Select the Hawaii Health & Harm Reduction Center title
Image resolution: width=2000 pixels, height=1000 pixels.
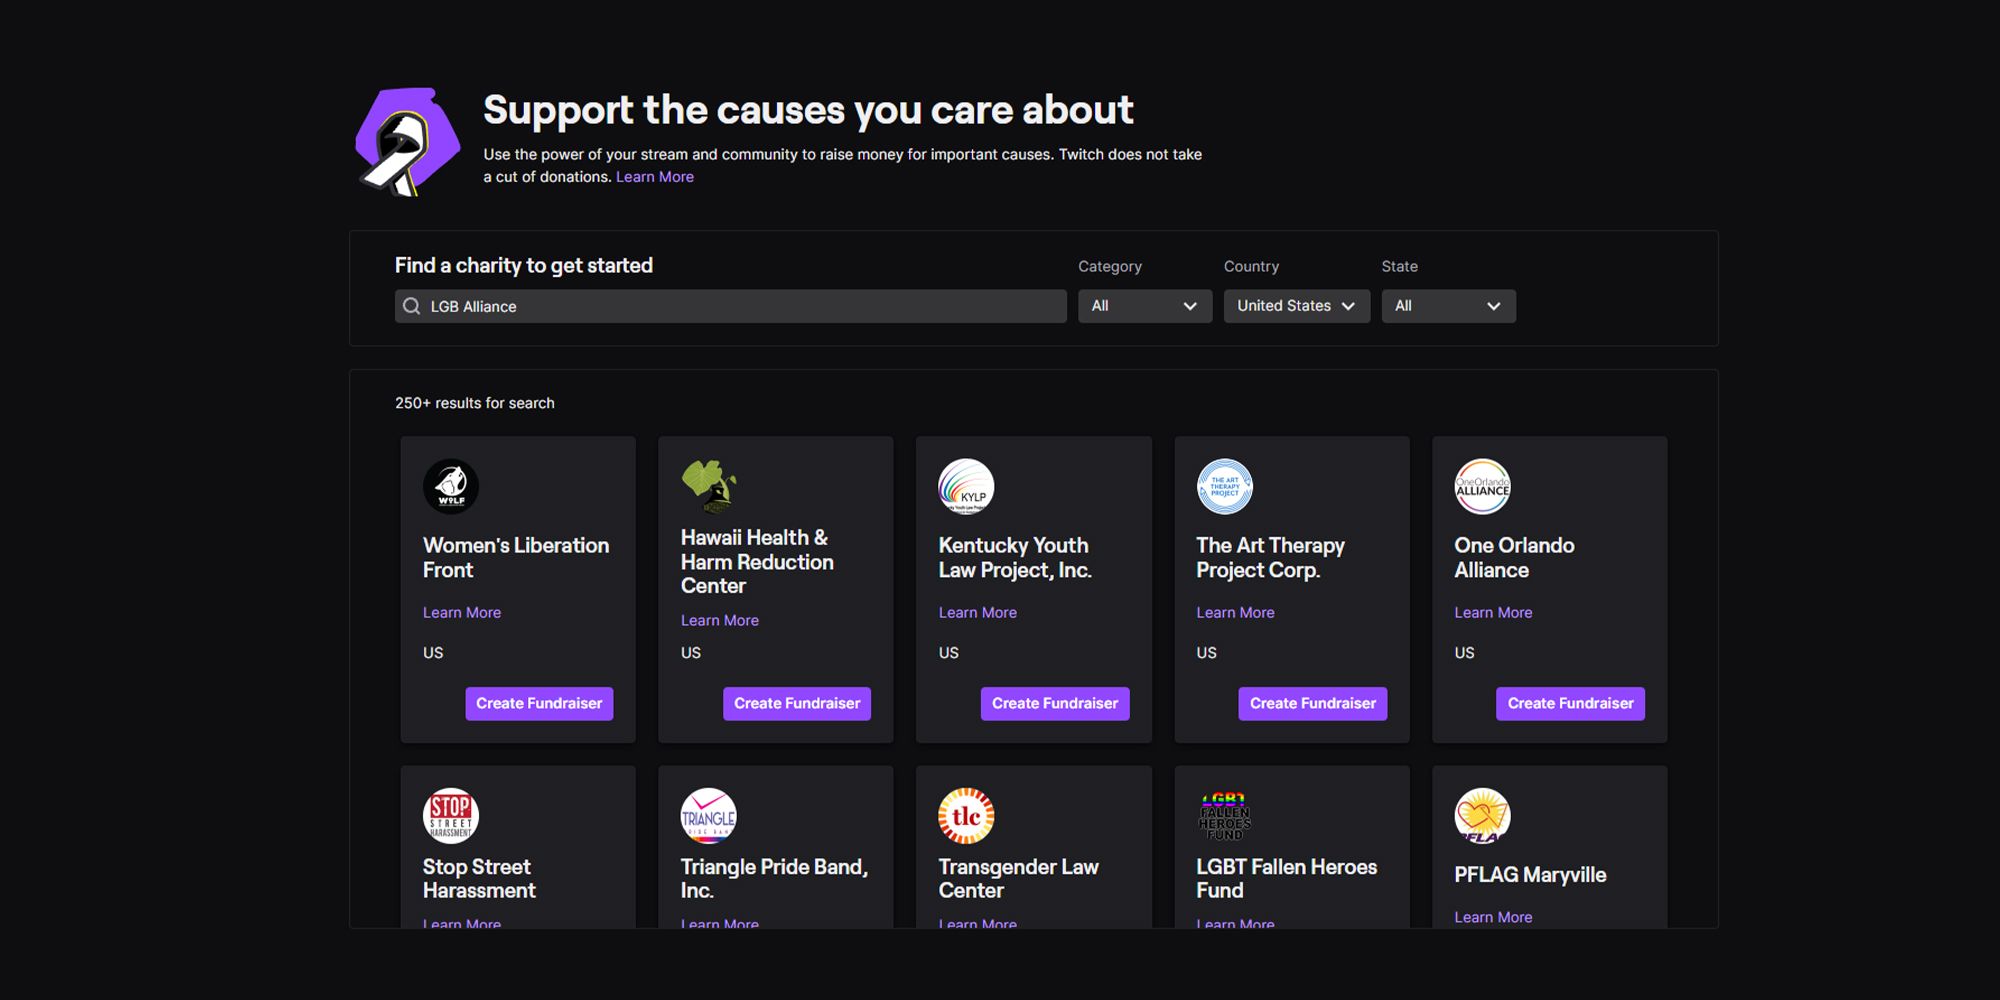[757, 561]
